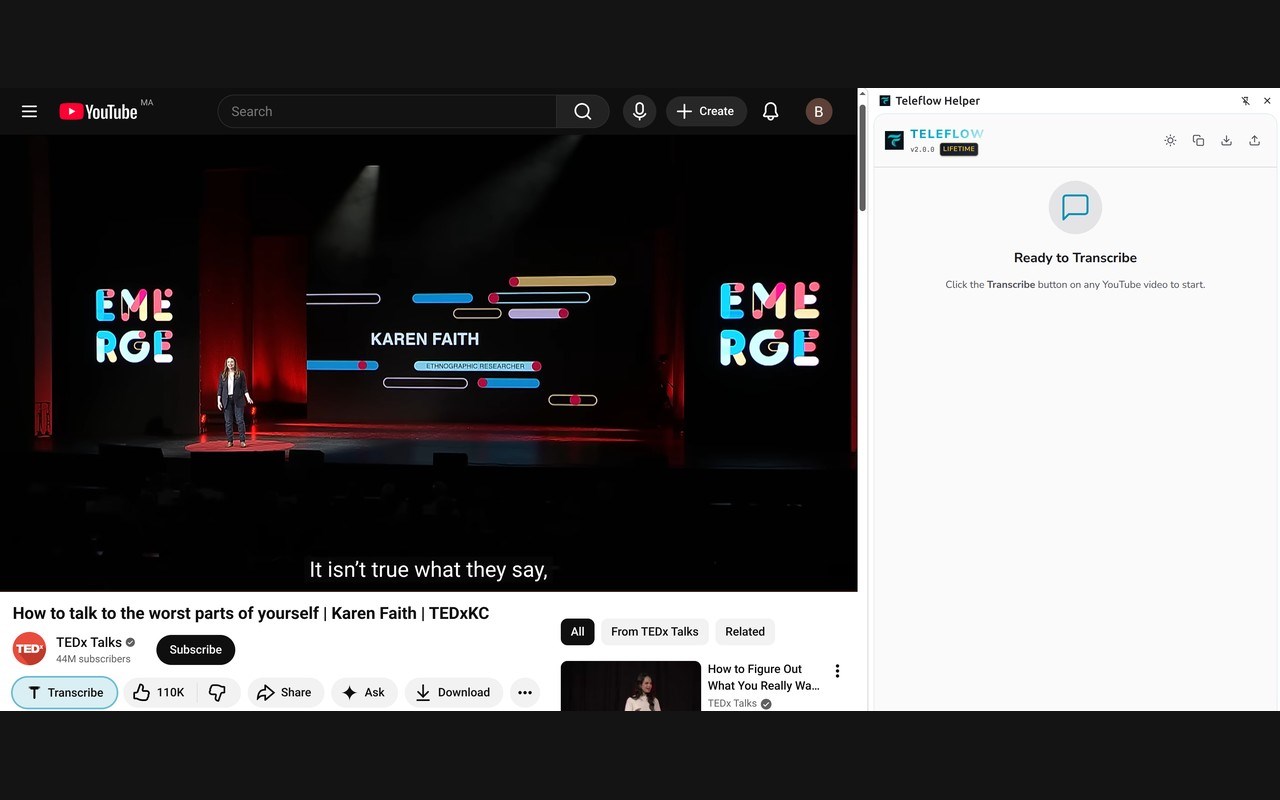Select the Related filter chip
The height and width of the screenshot is (800, 1280).
745,632
